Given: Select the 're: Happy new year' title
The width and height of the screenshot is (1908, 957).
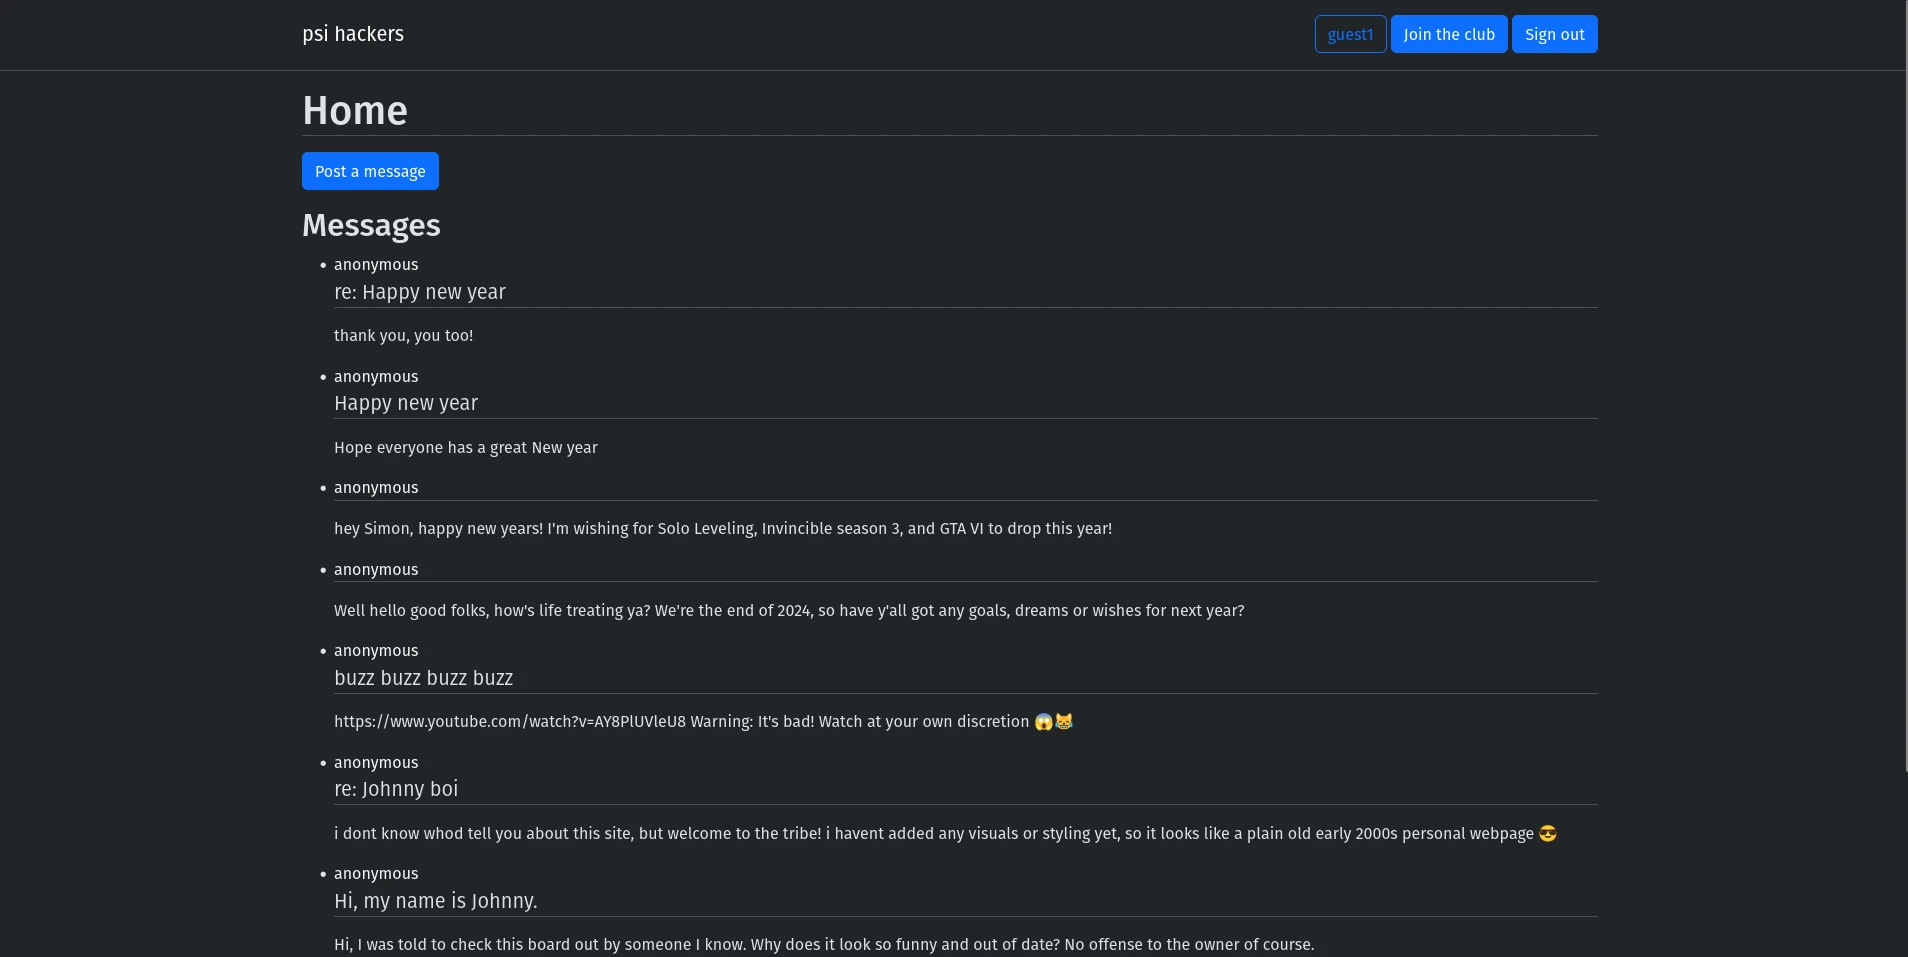Looking at the screenshot, I should [x=420, y=292].
